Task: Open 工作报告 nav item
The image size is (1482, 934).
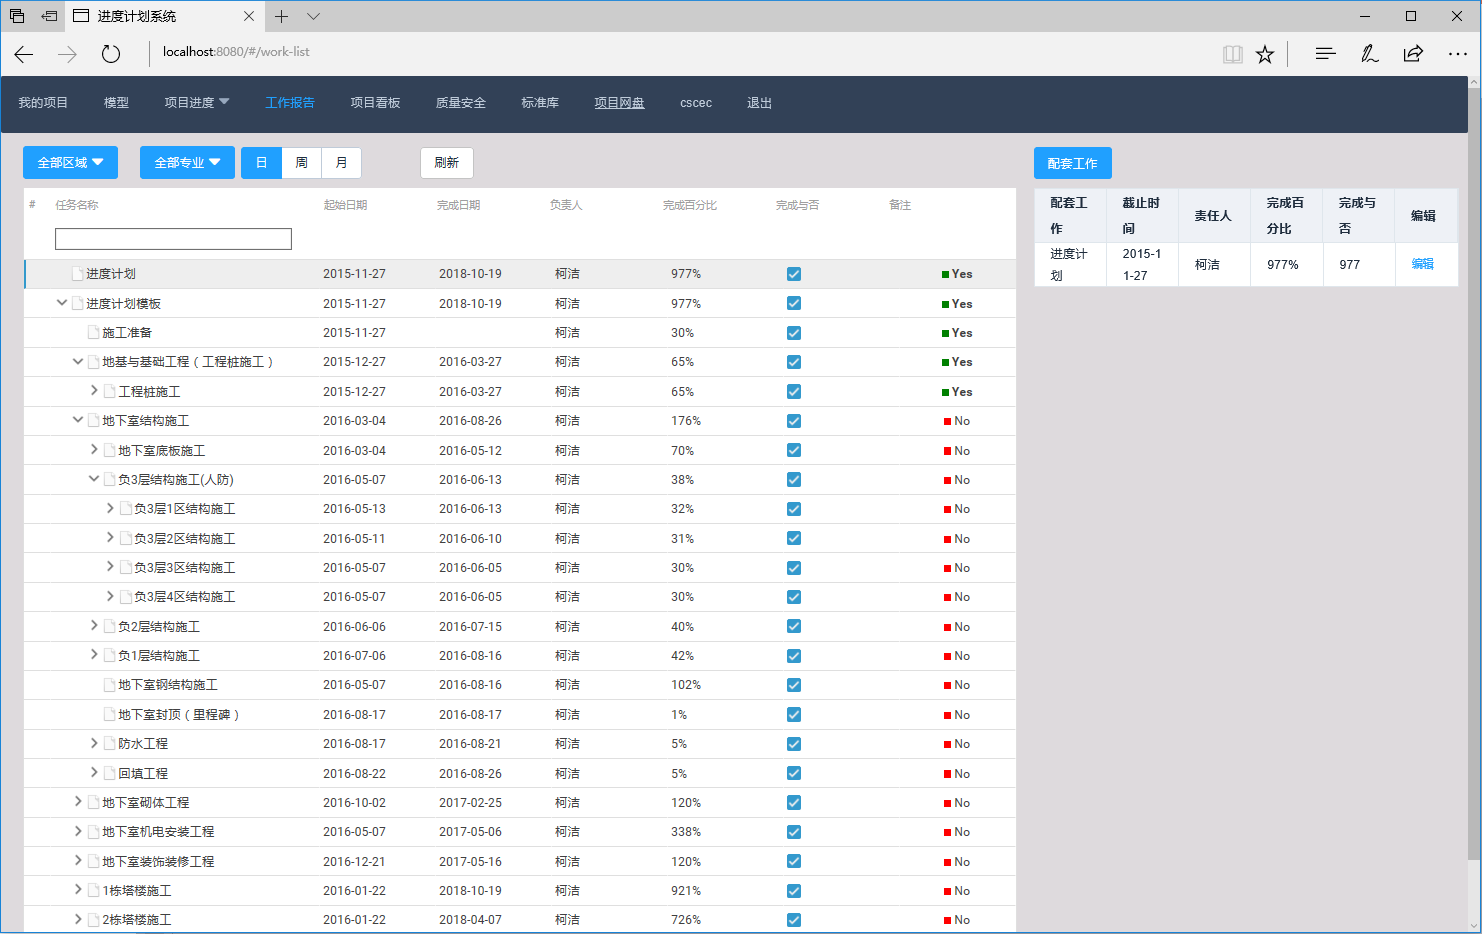Action: click(x=290, y=103)
